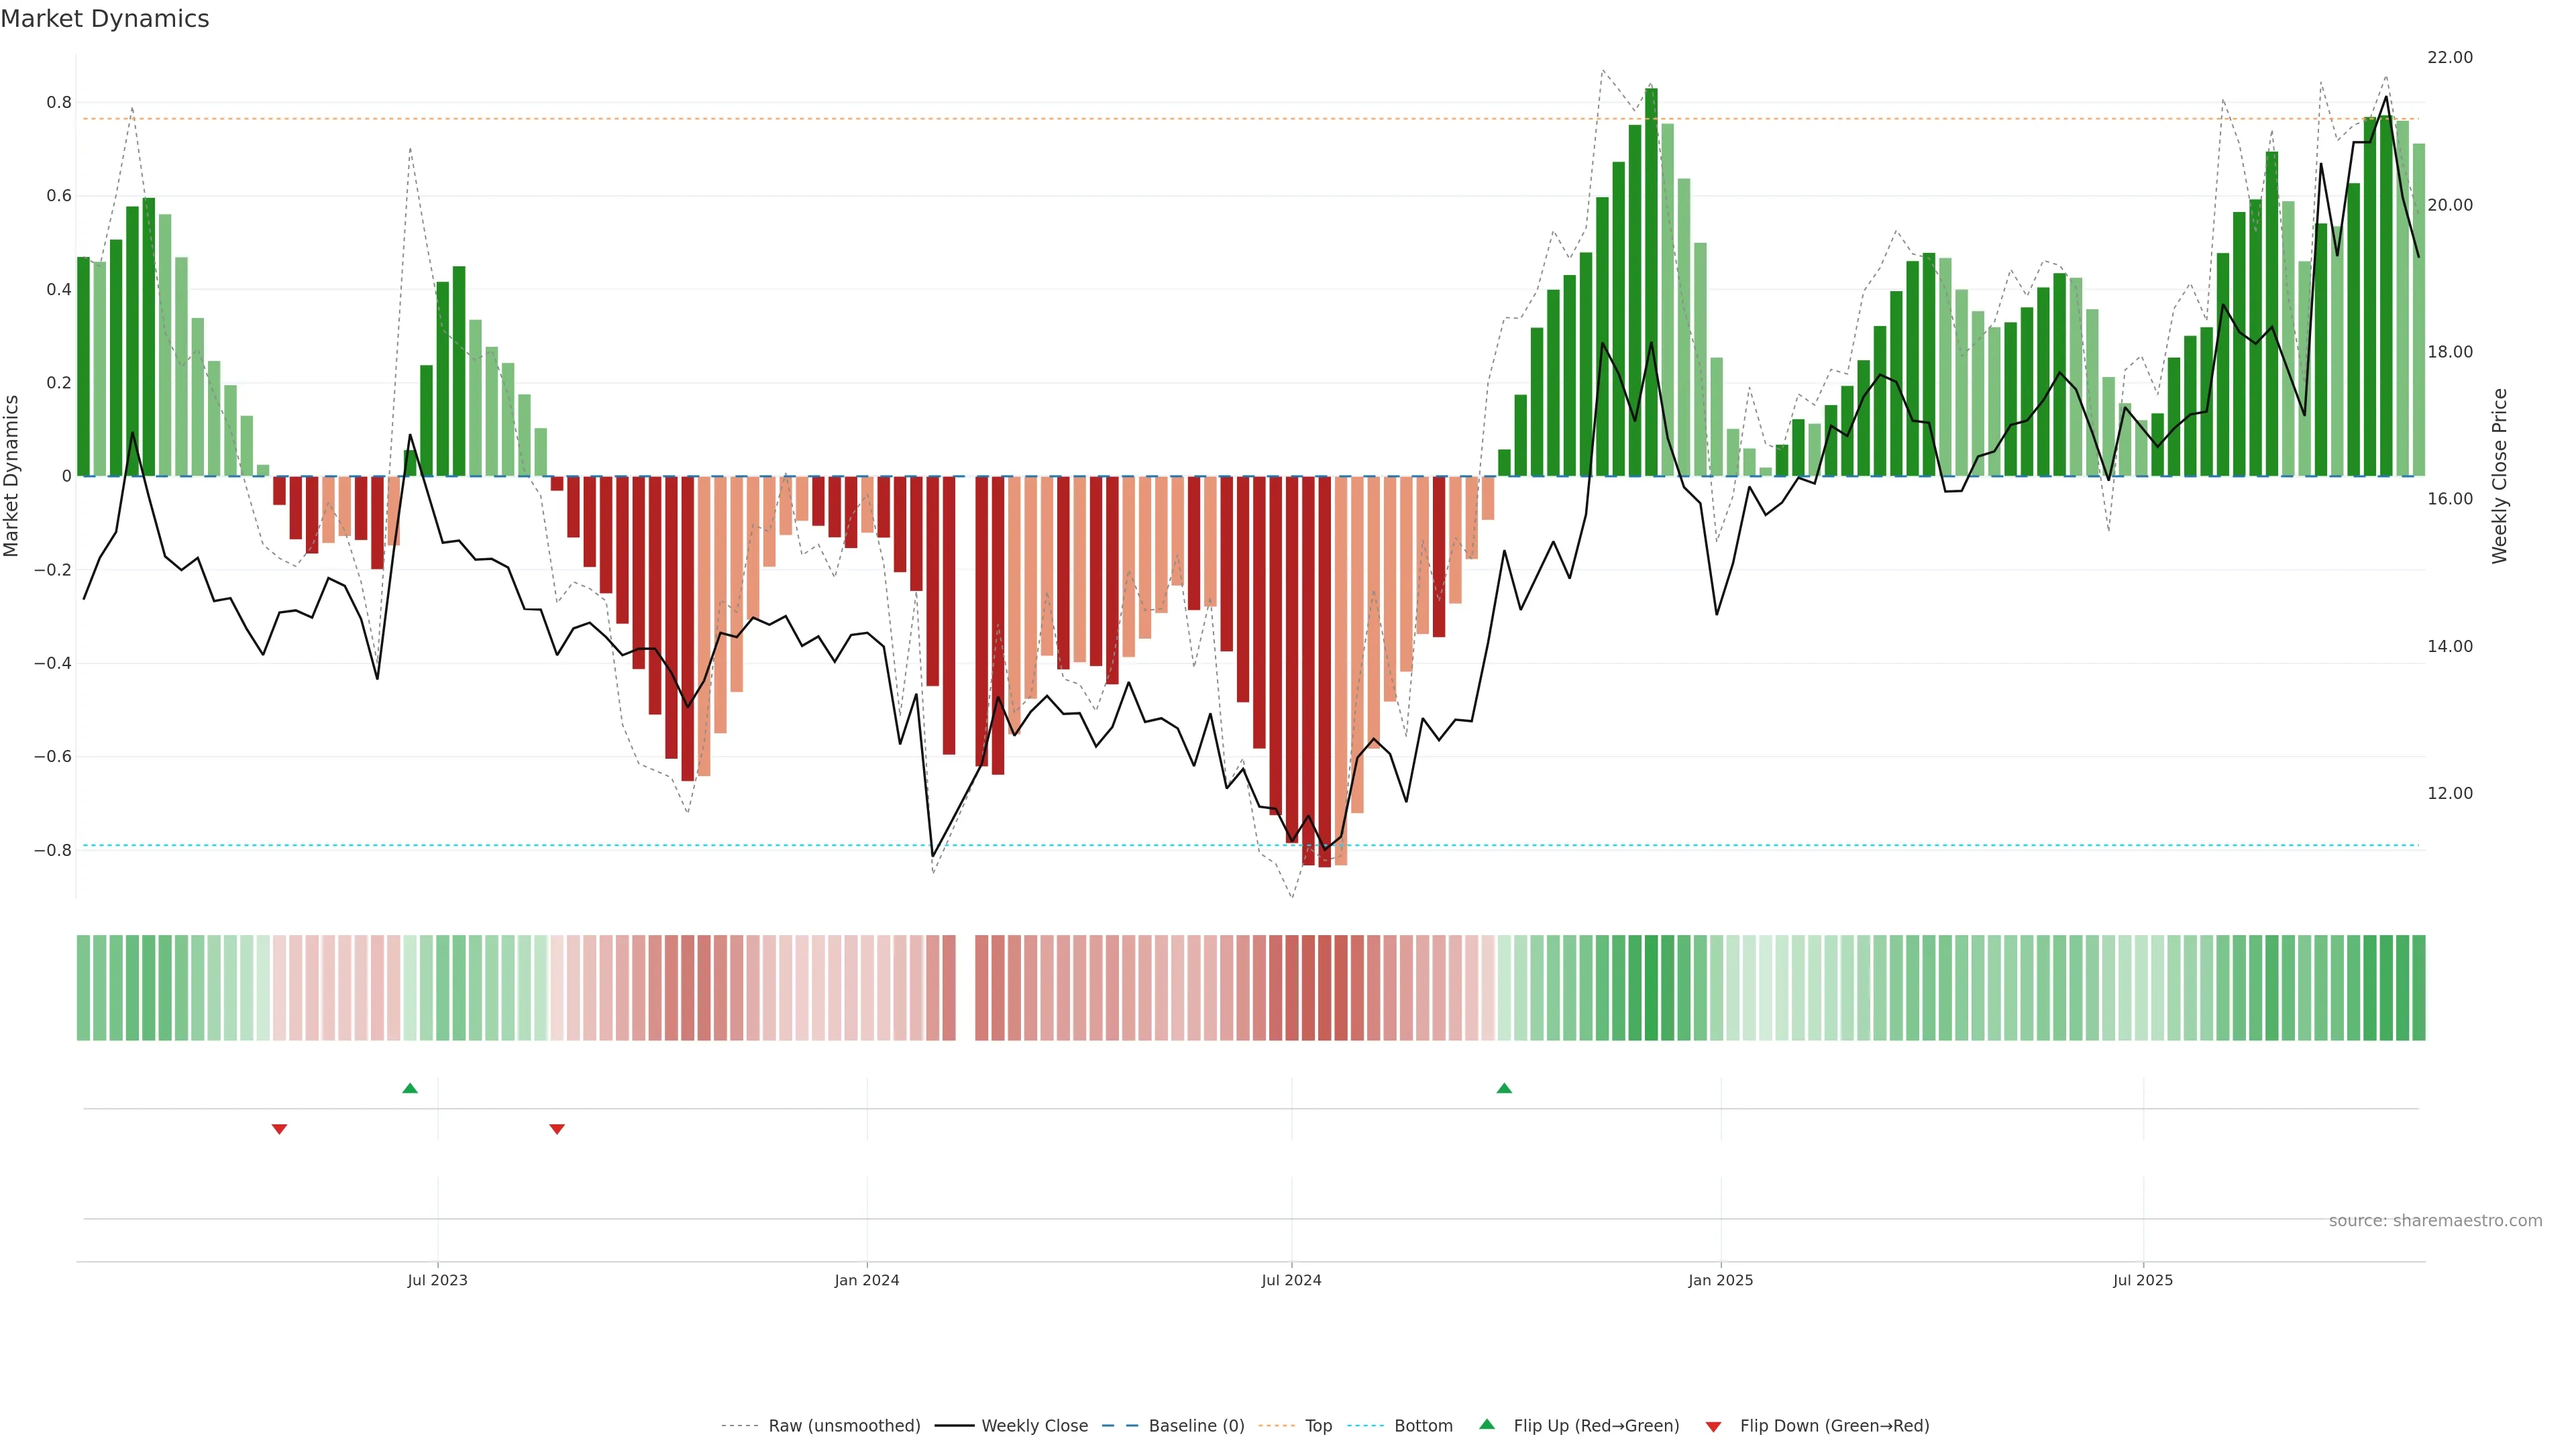
Task: Toggle the Top legend entry
Action: (x=1318, y=1426)
